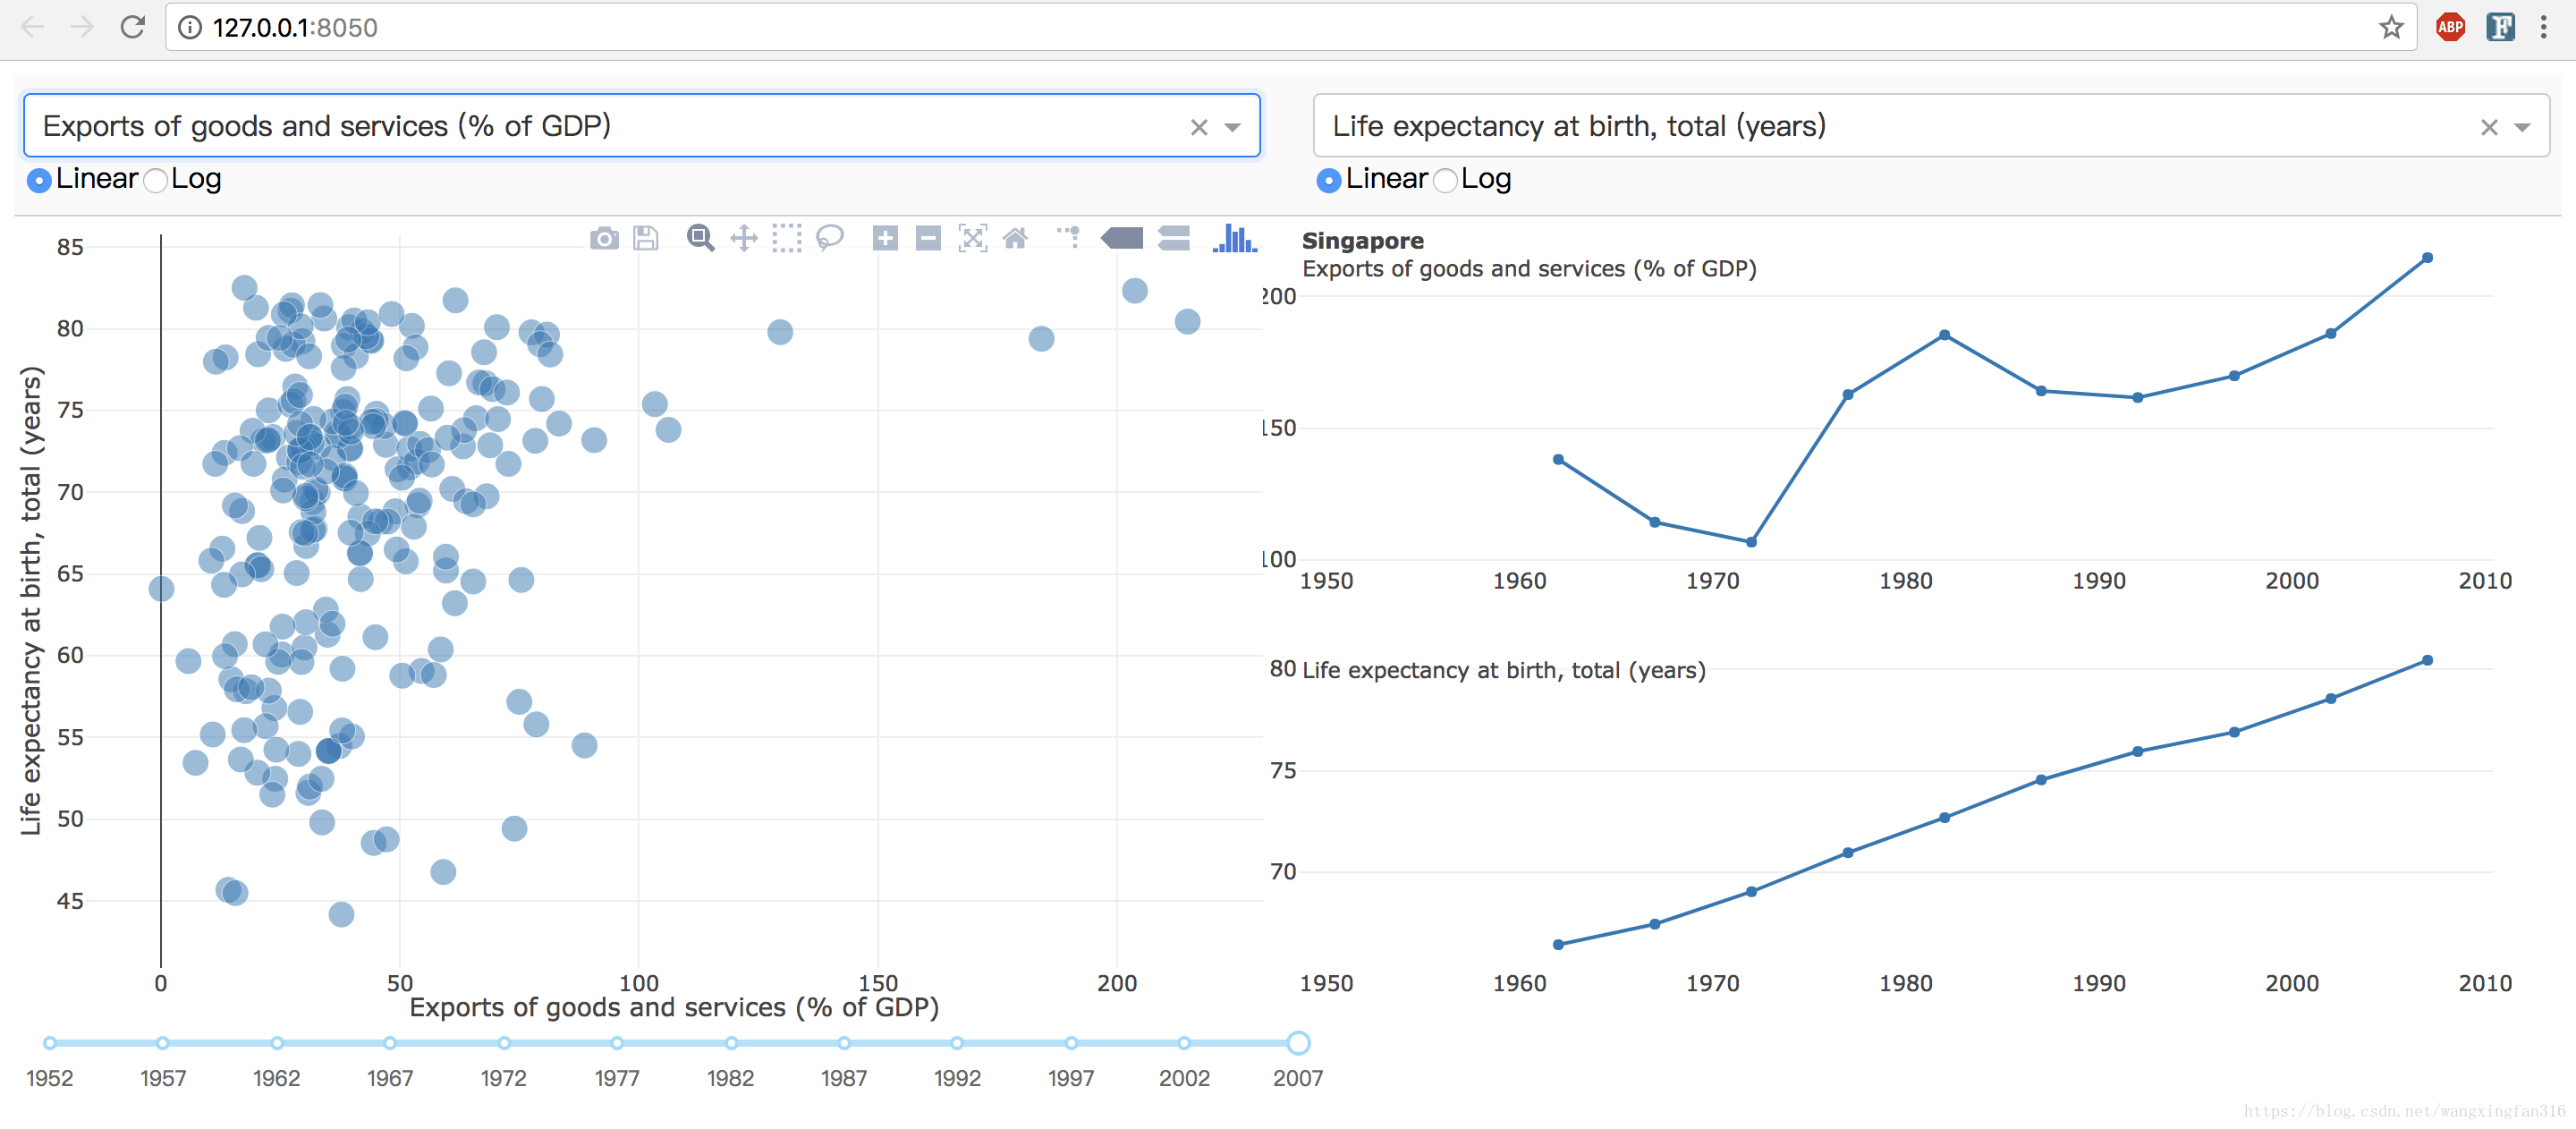This screenshot has width=2576, height=1129.
Task: Activate the Lasso Select tool
Action: coord(830,238)
